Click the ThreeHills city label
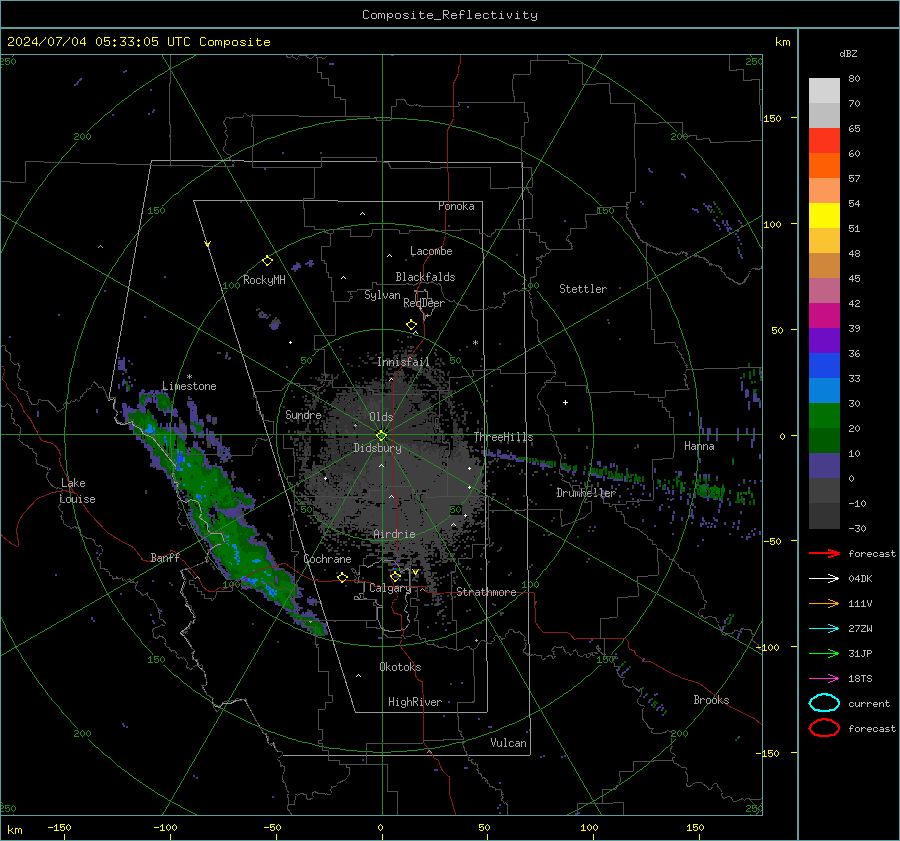900x841 pixels. click(x=503, y=437)
